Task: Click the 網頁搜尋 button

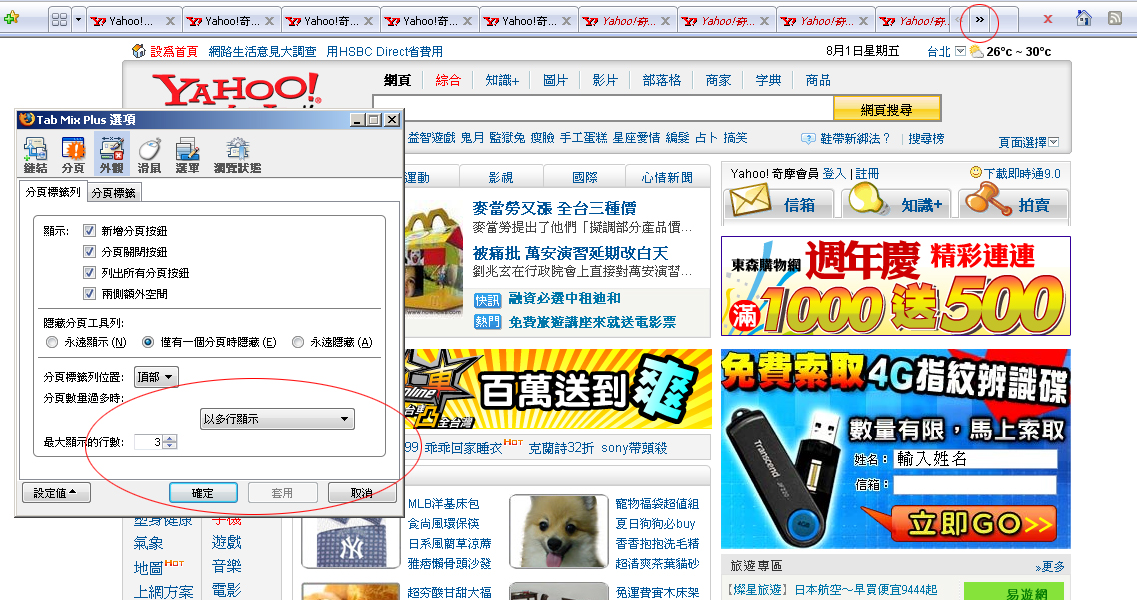Action: pyautogui.click(x=887, y=109)
